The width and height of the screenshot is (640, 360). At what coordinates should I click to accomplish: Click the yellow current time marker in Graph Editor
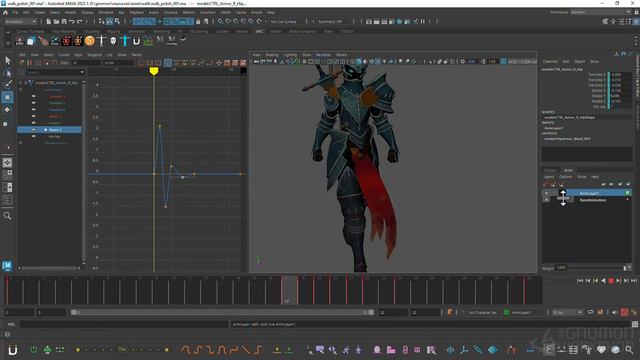153,71
